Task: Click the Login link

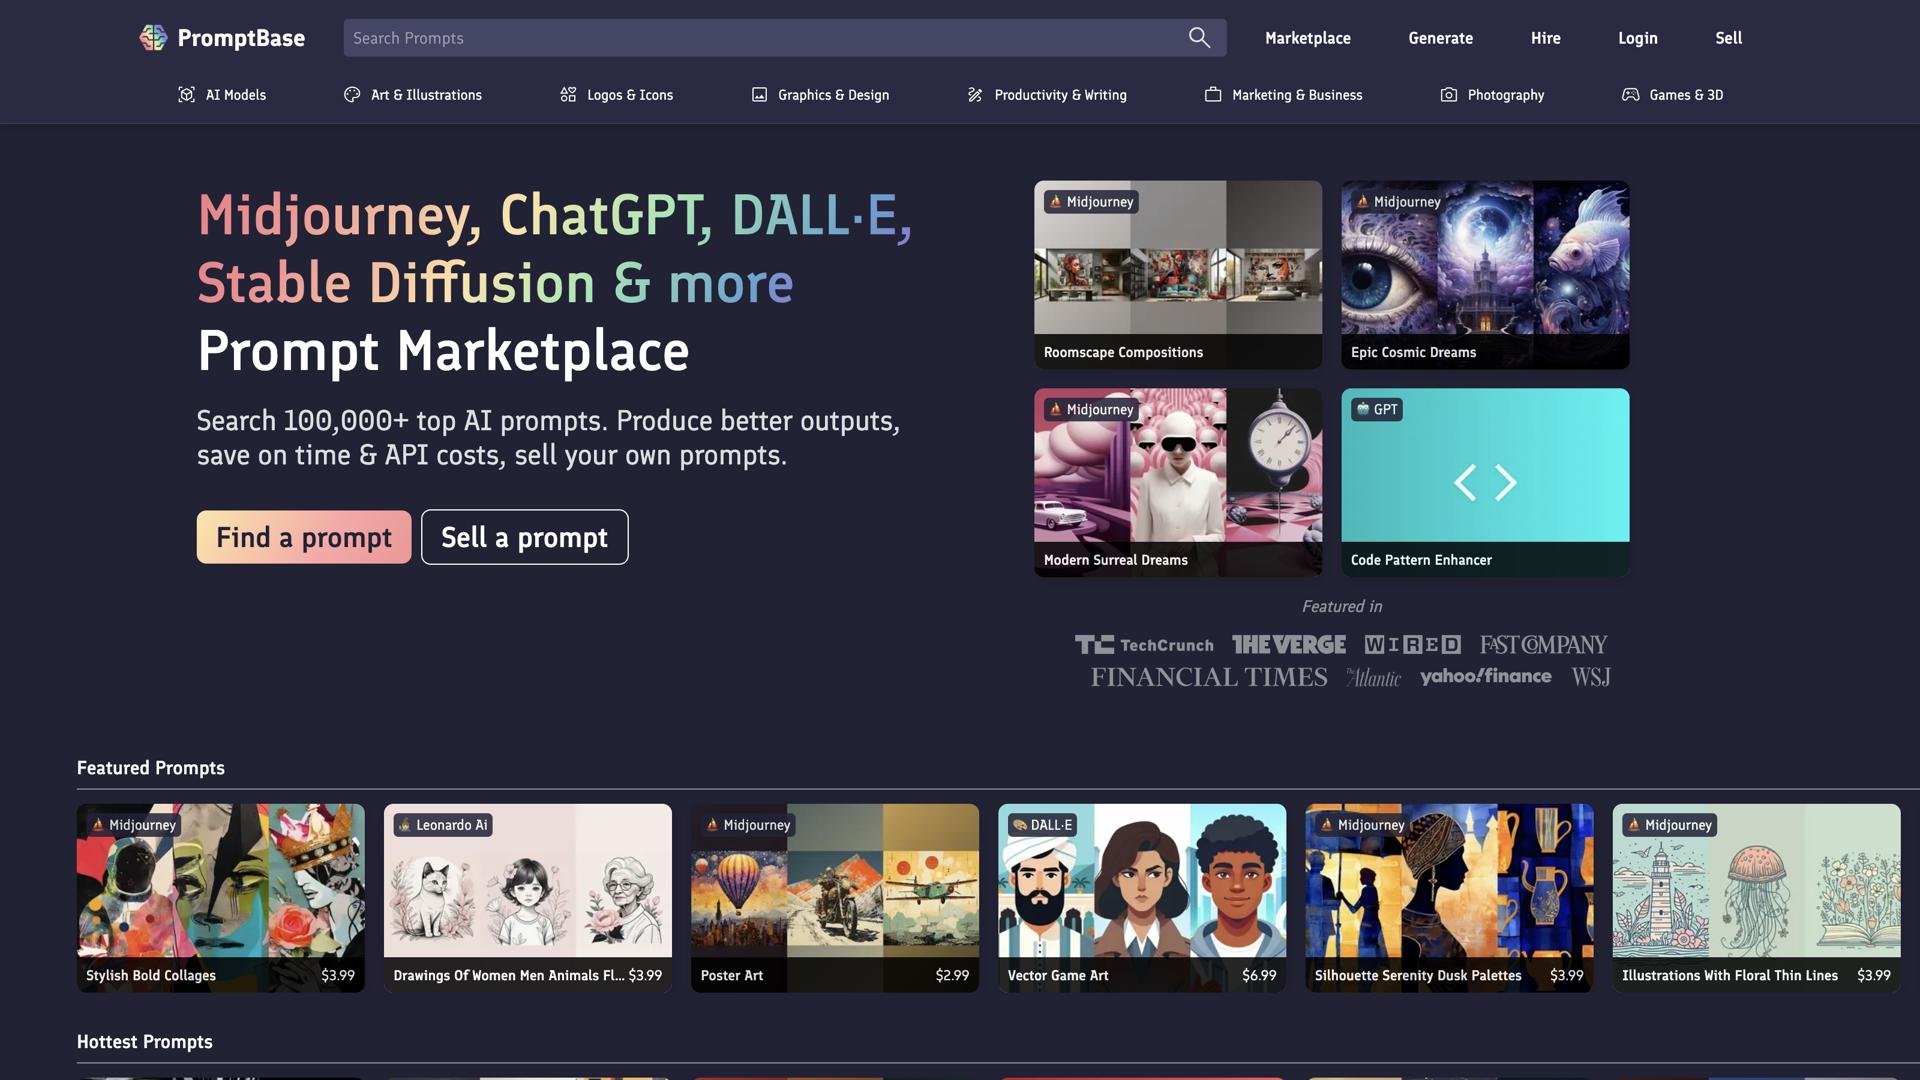Action: (x=1637, y=38)
